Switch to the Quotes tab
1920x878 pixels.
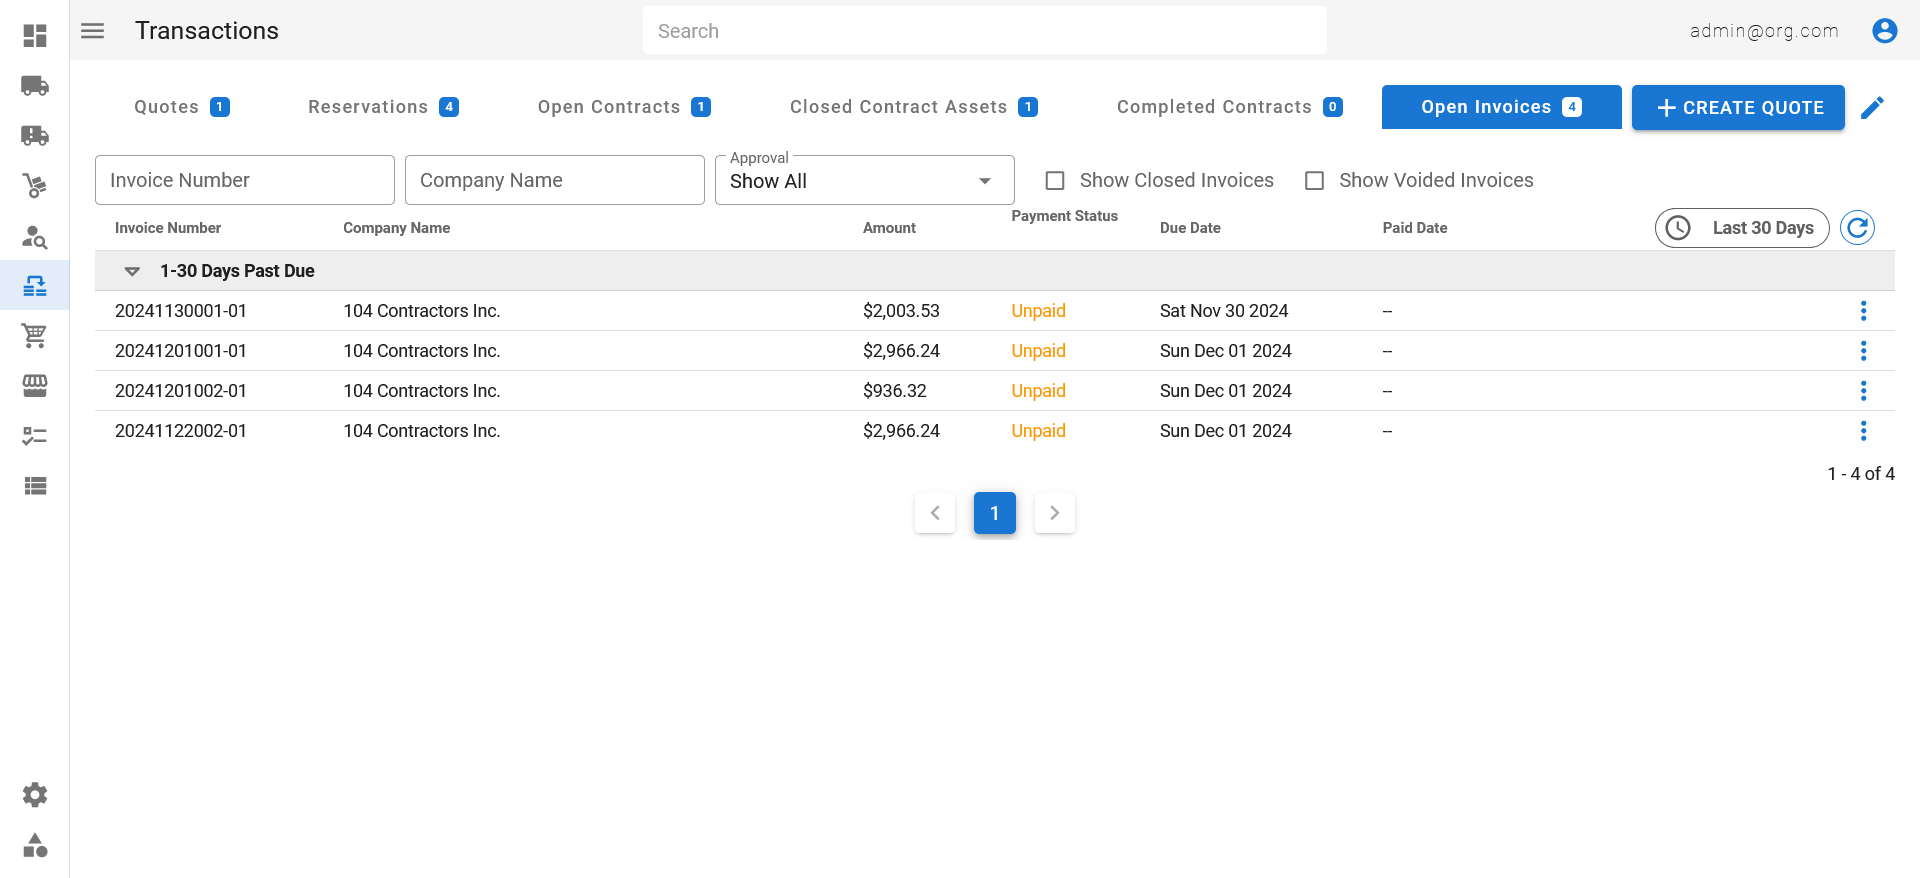[182, 107]
